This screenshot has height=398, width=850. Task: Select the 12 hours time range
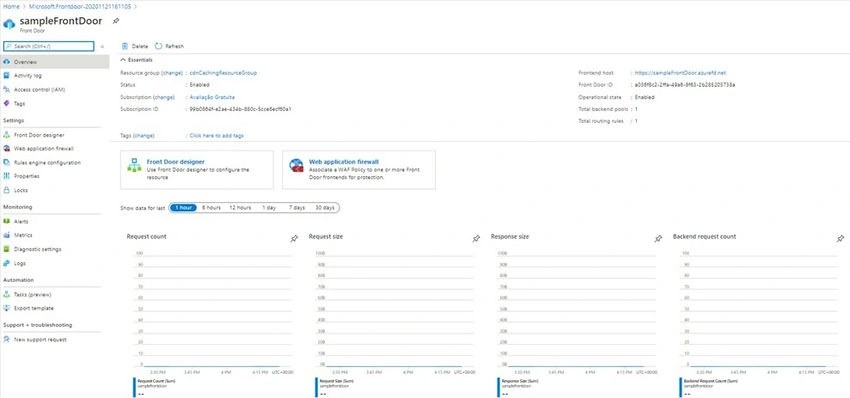click(240, 208)
